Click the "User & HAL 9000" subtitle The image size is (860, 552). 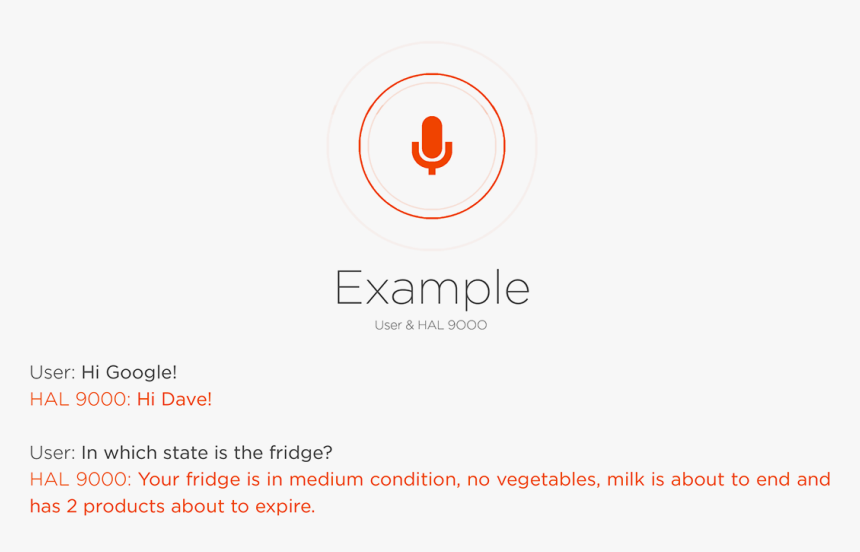click(431, 325)
